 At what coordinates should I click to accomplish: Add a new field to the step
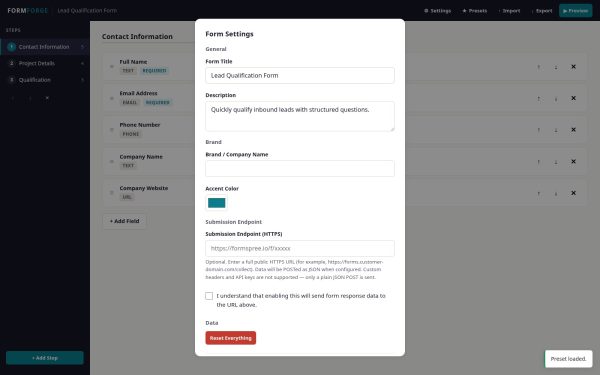click(x=124, y=221)
